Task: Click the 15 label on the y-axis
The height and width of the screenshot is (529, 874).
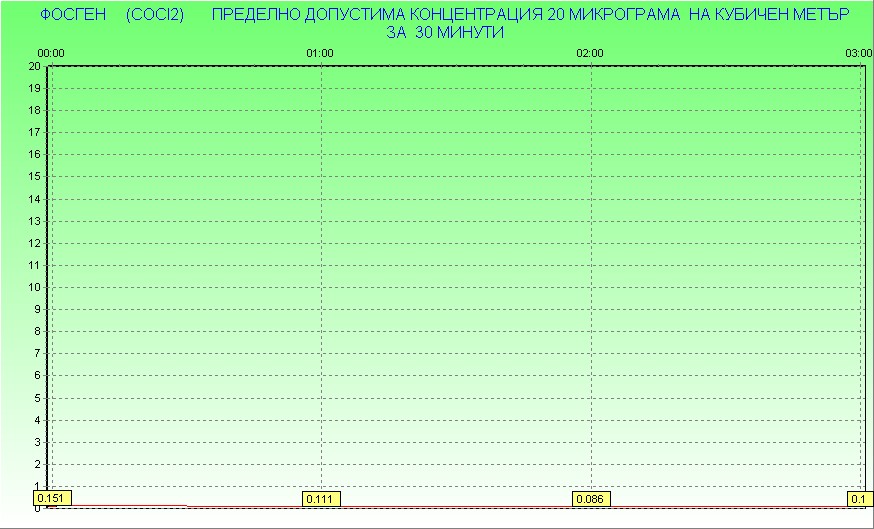Action: (x=34, y=177)
